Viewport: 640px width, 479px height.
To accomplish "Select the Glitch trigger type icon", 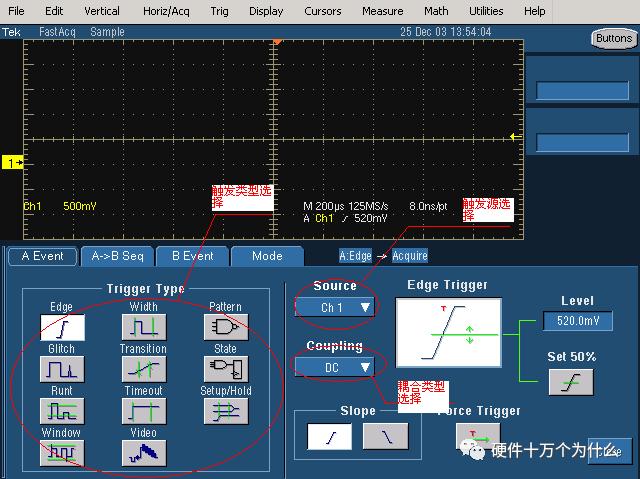I will [62, 369].
